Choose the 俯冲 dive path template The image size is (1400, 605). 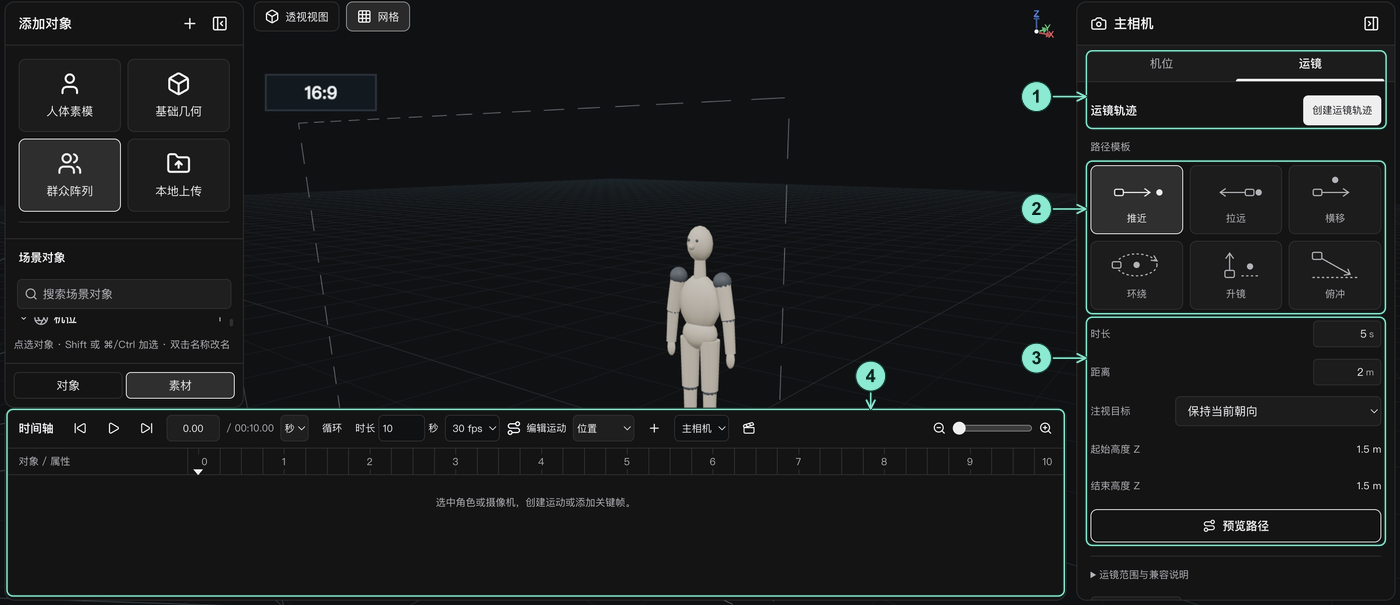coord(1334,275)
